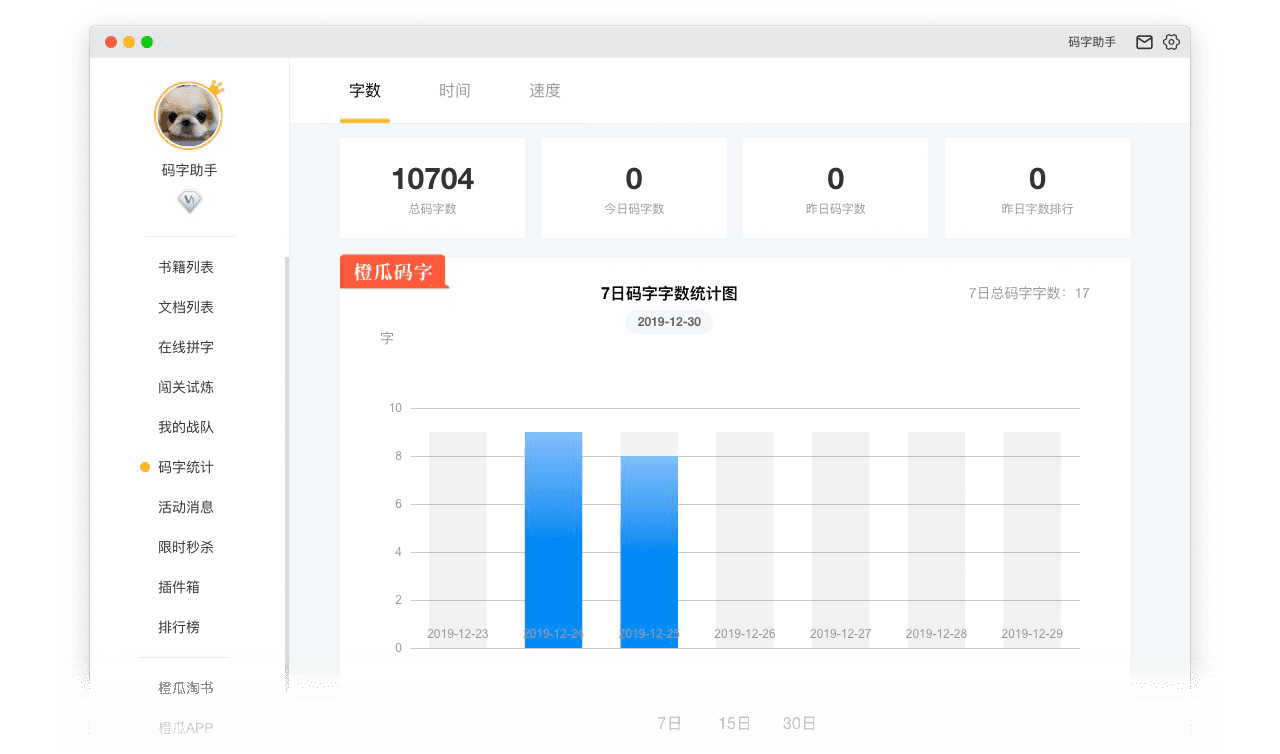Open the 橙瓜APP link
Image resolution: width=1280 pixels, height=754 pixels.
coord(185,727)
